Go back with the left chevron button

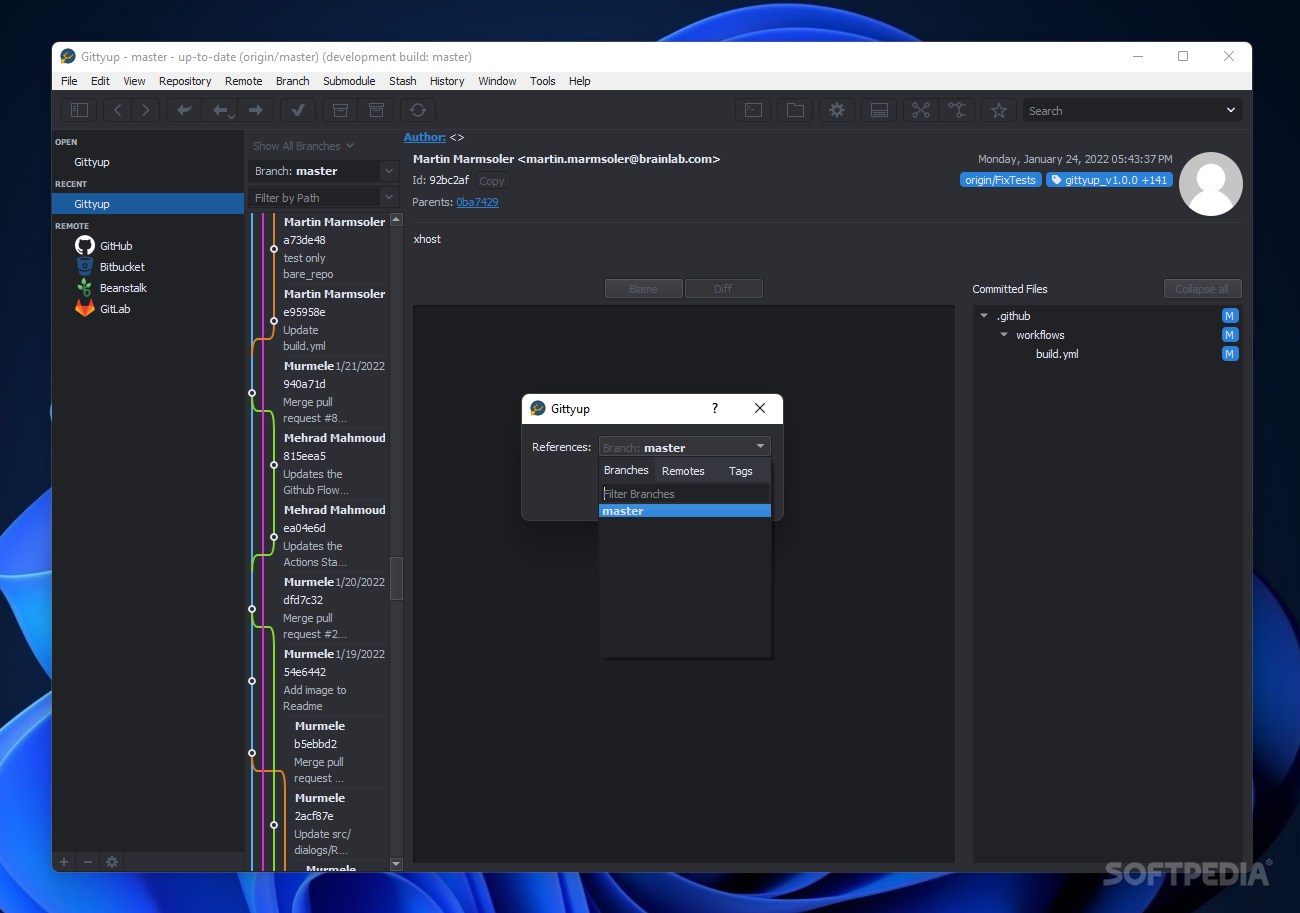pos(118,110)
